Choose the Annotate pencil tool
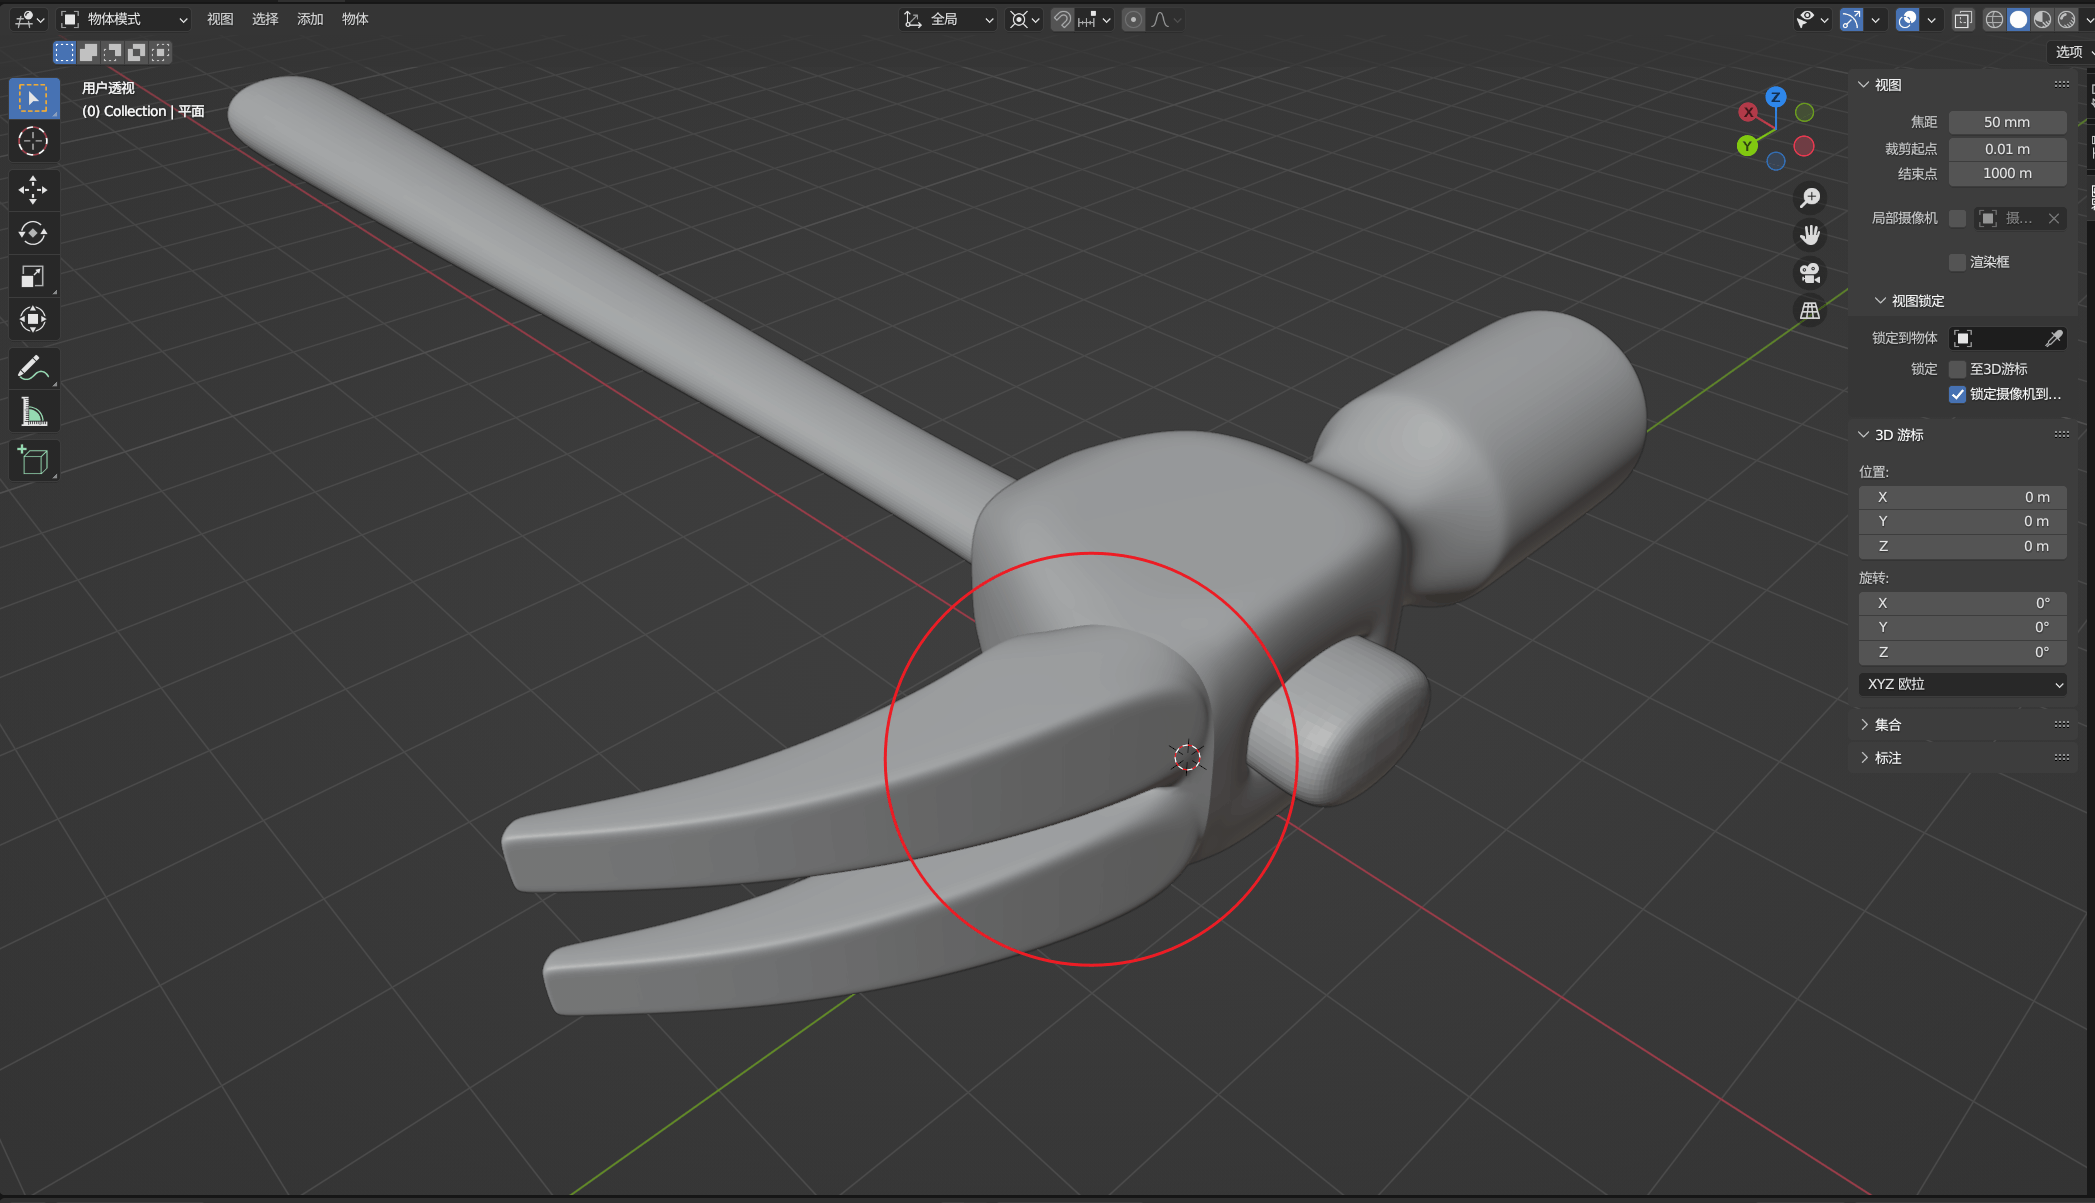This screenshot has height=1203, width=2095. tap(33, 369)
